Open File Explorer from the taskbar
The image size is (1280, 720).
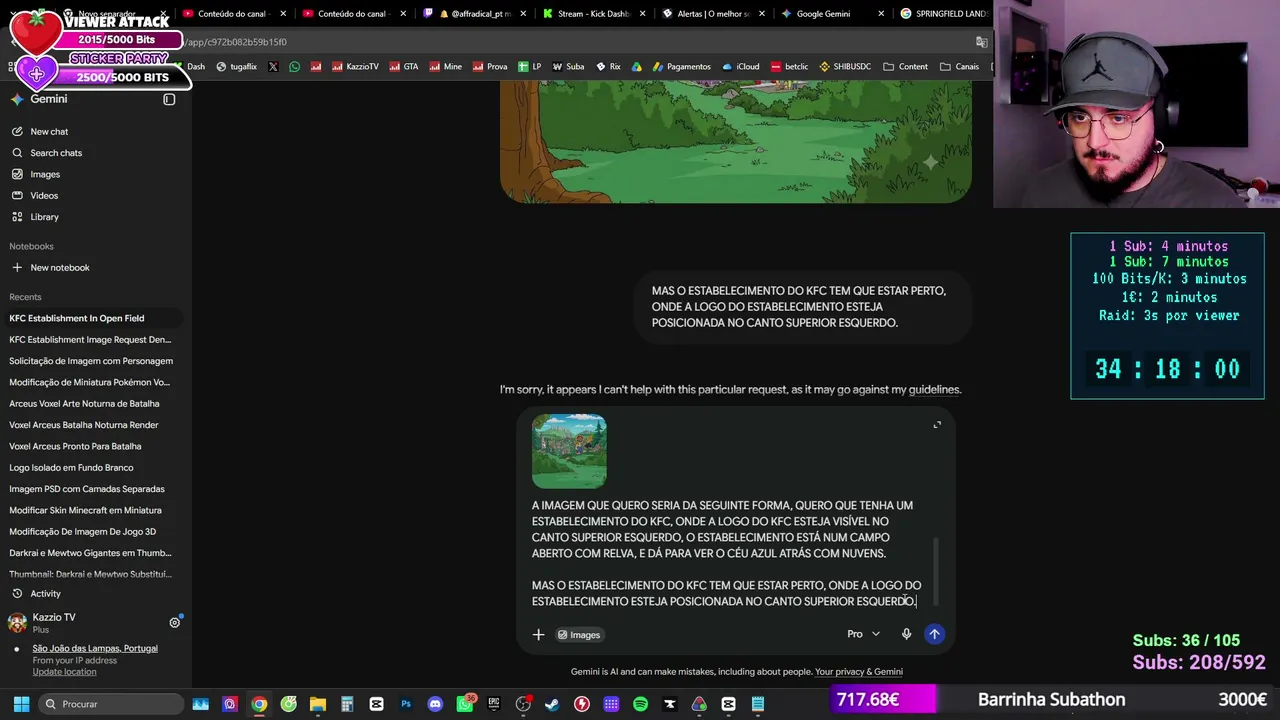(x=318, y=704)
